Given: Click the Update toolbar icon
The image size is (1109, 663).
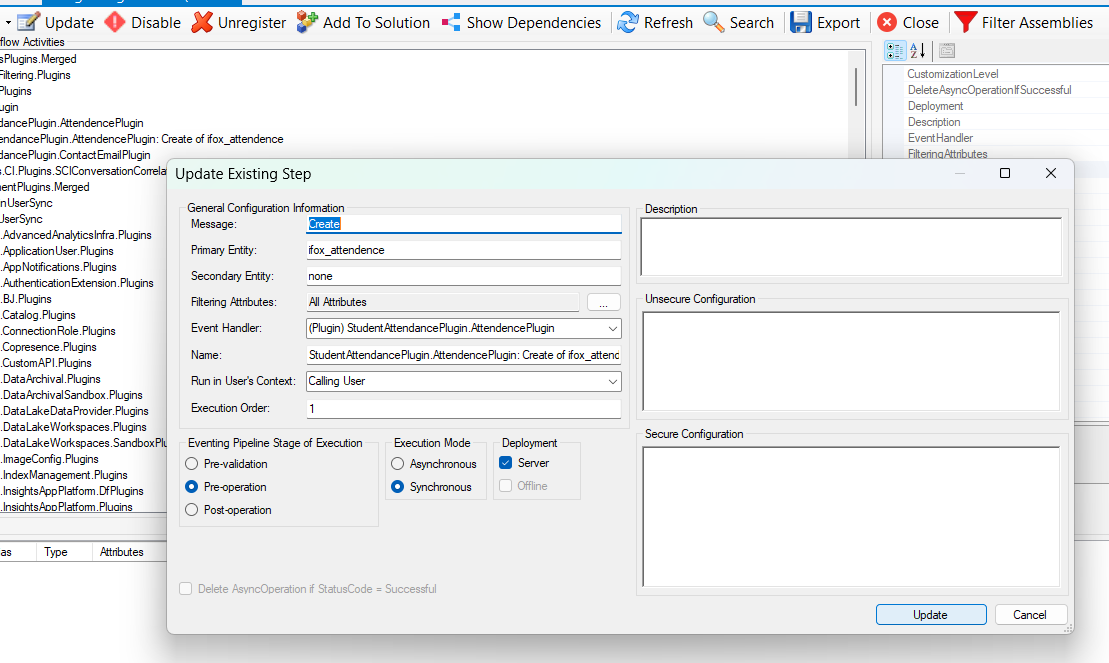Looking at the screenshot, I should coord(28,22).
